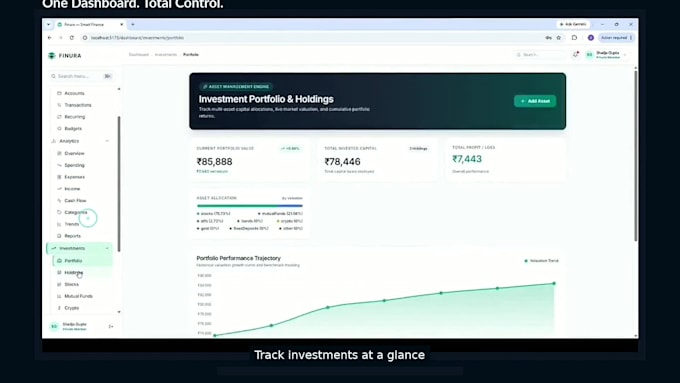Close the Finura browser tab
The height and width of the screenshot is (383, 680).
121,24
